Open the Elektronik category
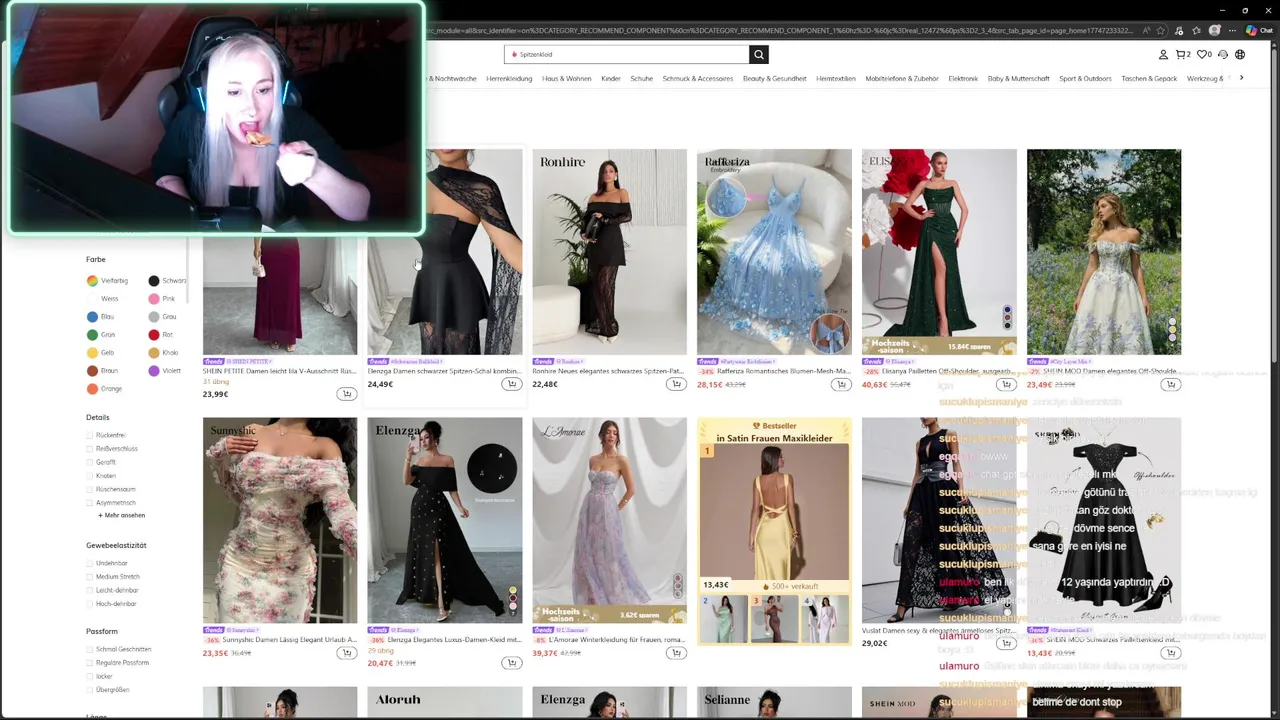This screenshot has width=1280, height=720. [963, 78]
